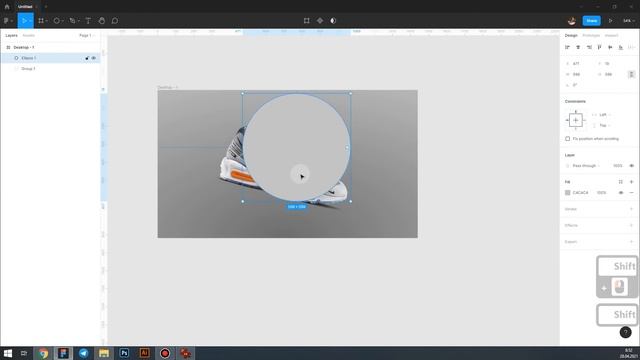The image size is (640, 360).
Task: Click the fill opacity percentage field
Action: 602,193
